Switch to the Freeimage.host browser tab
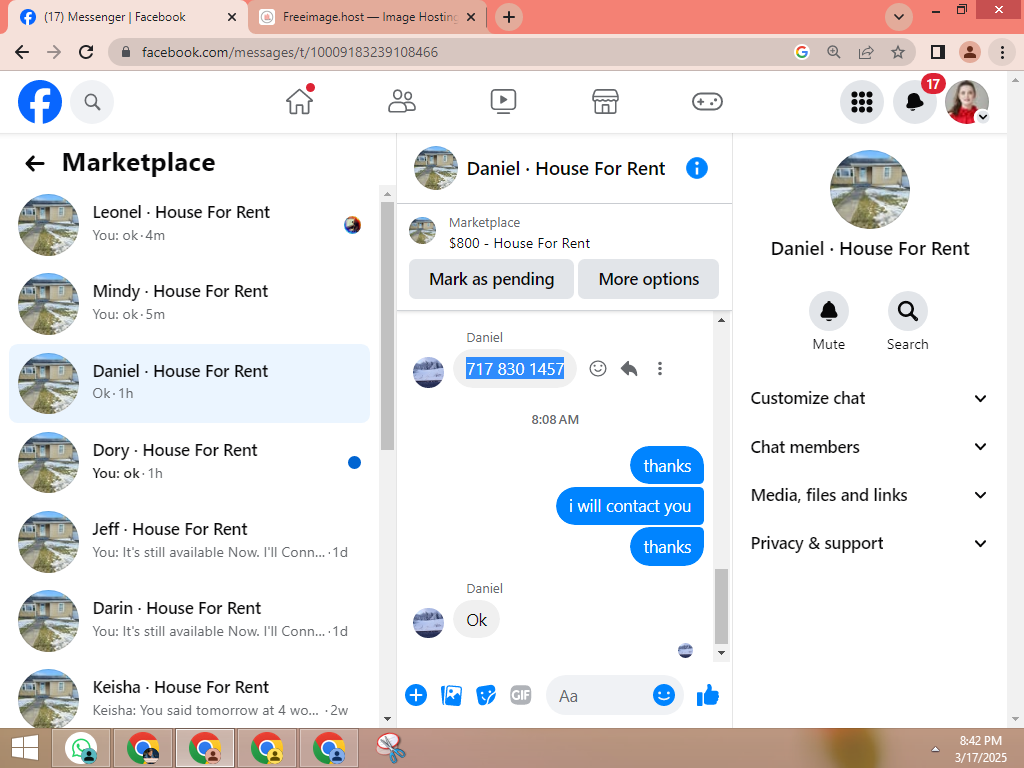This screenshot has height=768, width=1024. pyautogui.click(x=368, y=17)
